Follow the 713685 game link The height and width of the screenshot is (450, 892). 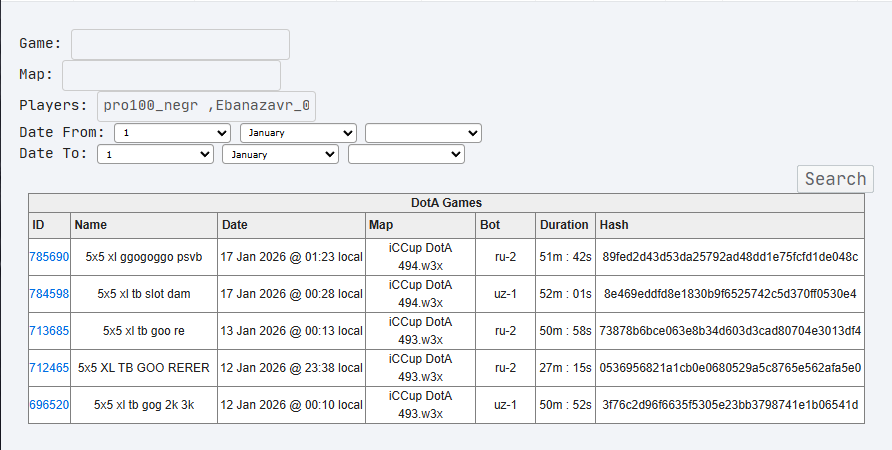[x=49, y=331]
